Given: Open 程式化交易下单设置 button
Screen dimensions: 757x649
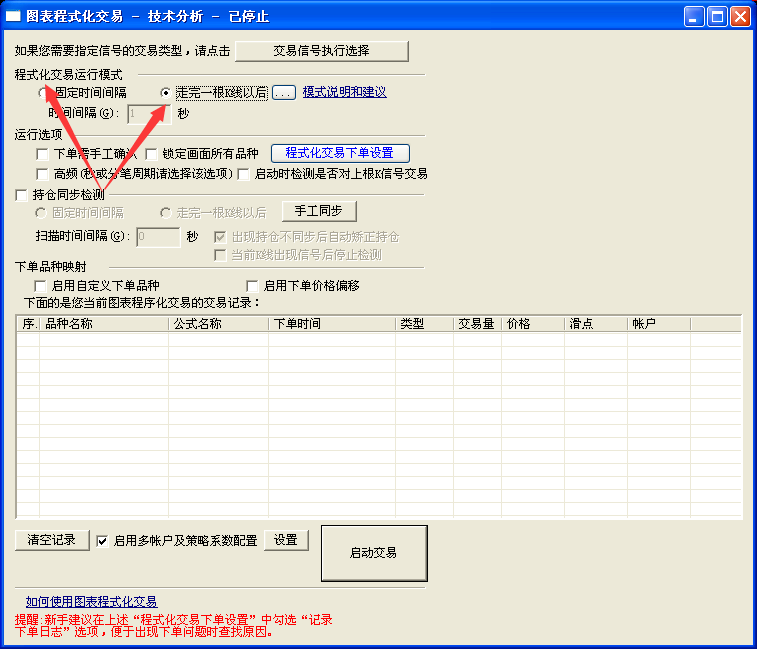Looking at the screenshot, I should coord(340,153).
